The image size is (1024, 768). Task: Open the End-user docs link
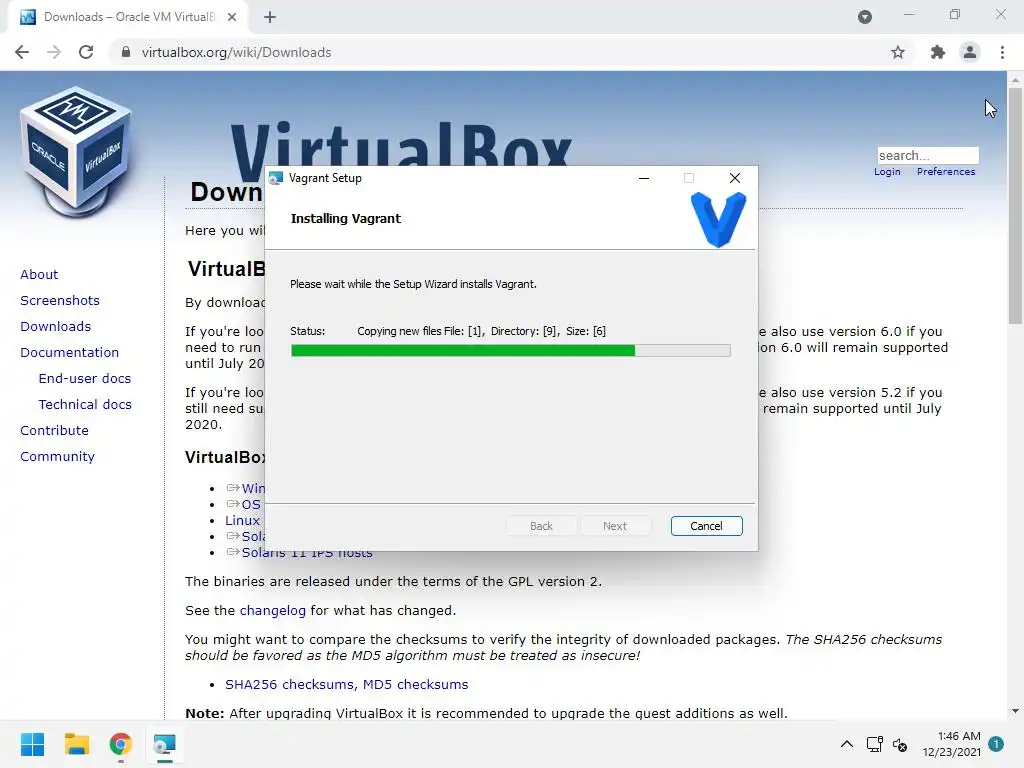click(84, 379)
